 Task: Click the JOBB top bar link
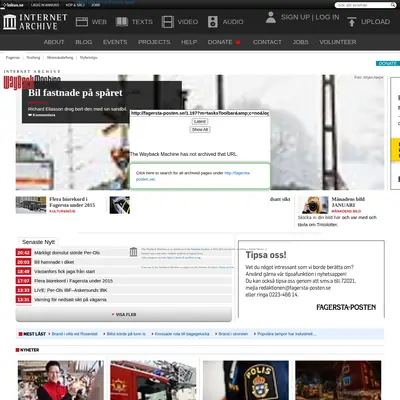click(95, 5)
